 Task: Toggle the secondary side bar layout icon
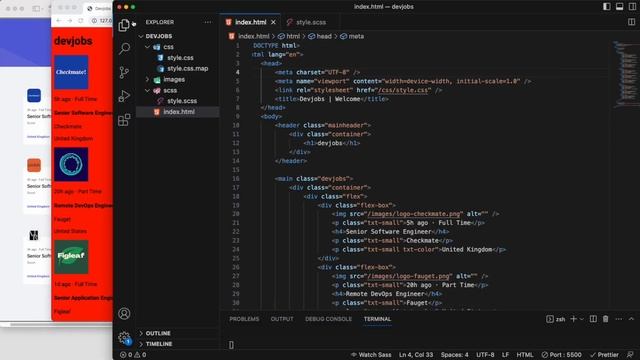click(632, 7)
